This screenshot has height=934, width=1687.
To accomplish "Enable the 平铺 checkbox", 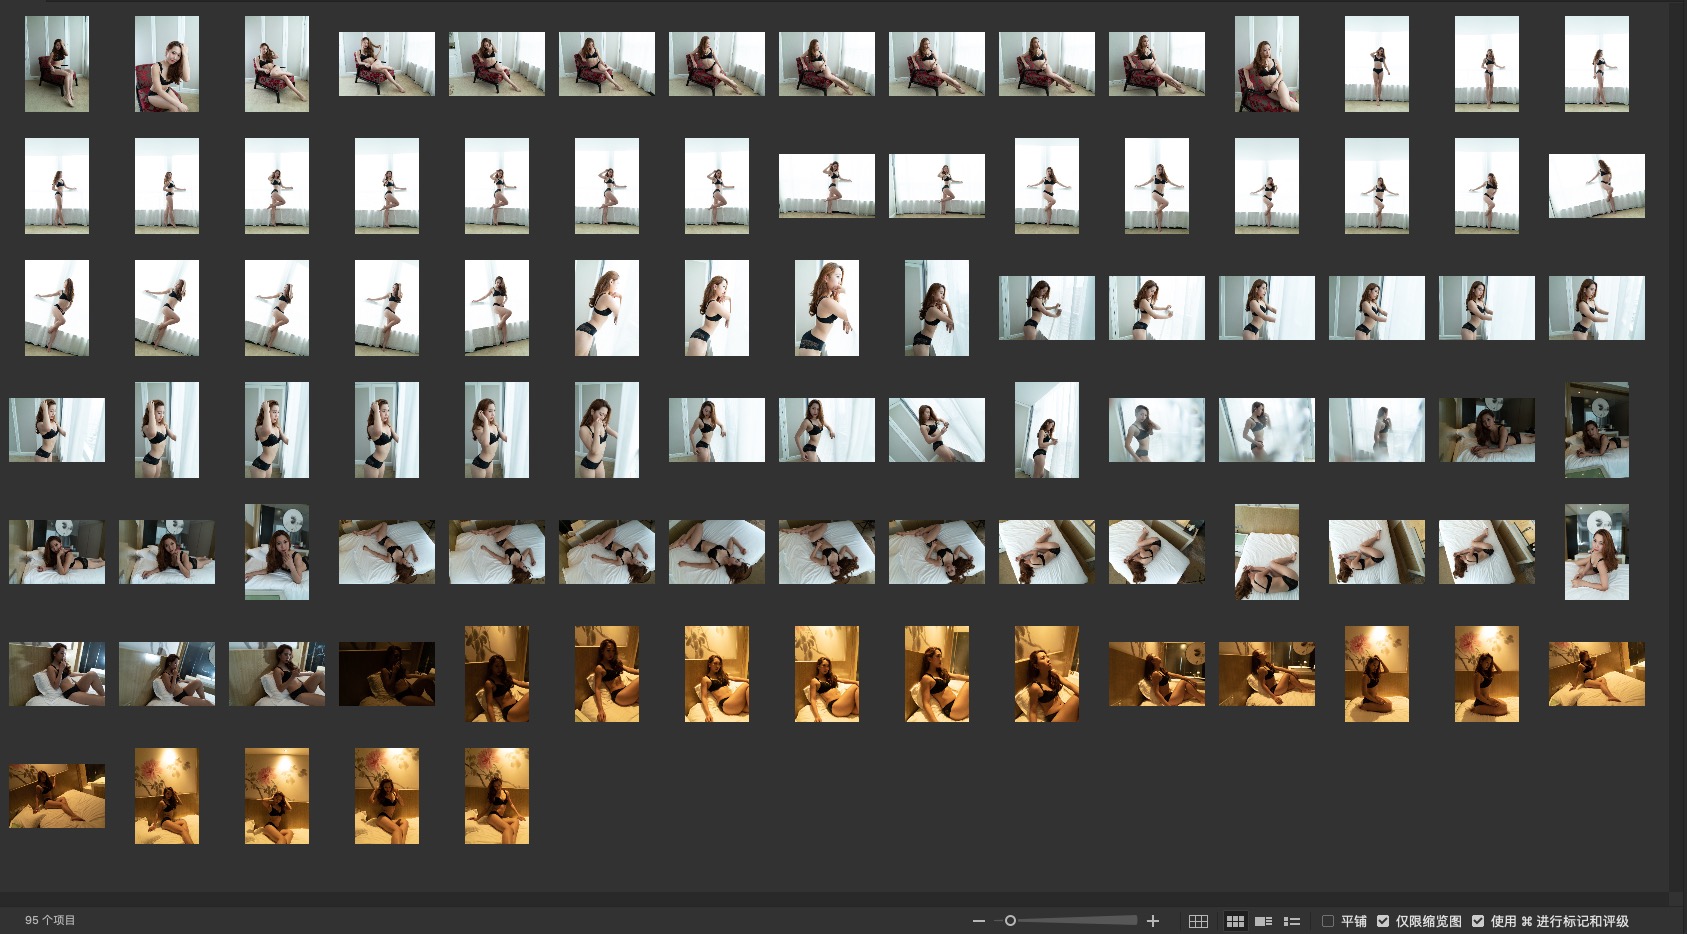I will [1328, 921].
